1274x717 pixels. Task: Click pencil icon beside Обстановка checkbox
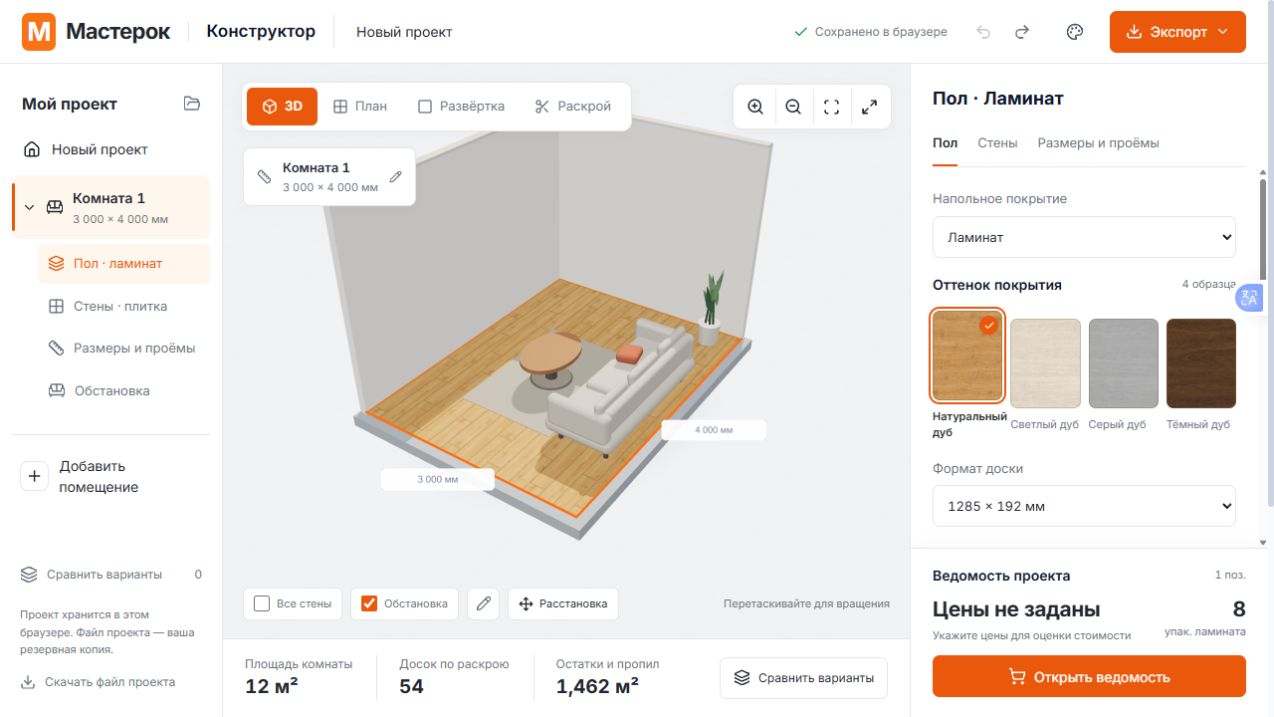(x=483, y=604)
